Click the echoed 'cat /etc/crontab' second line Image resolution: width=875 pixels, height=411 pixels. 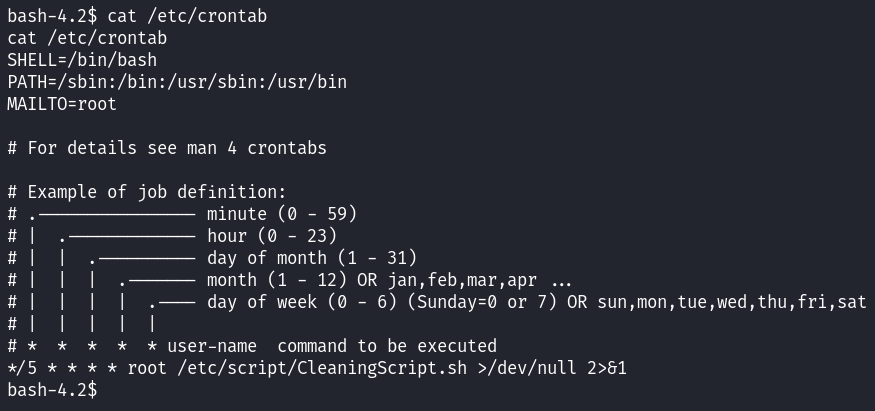pyautogui.click(x=87, y=38)
